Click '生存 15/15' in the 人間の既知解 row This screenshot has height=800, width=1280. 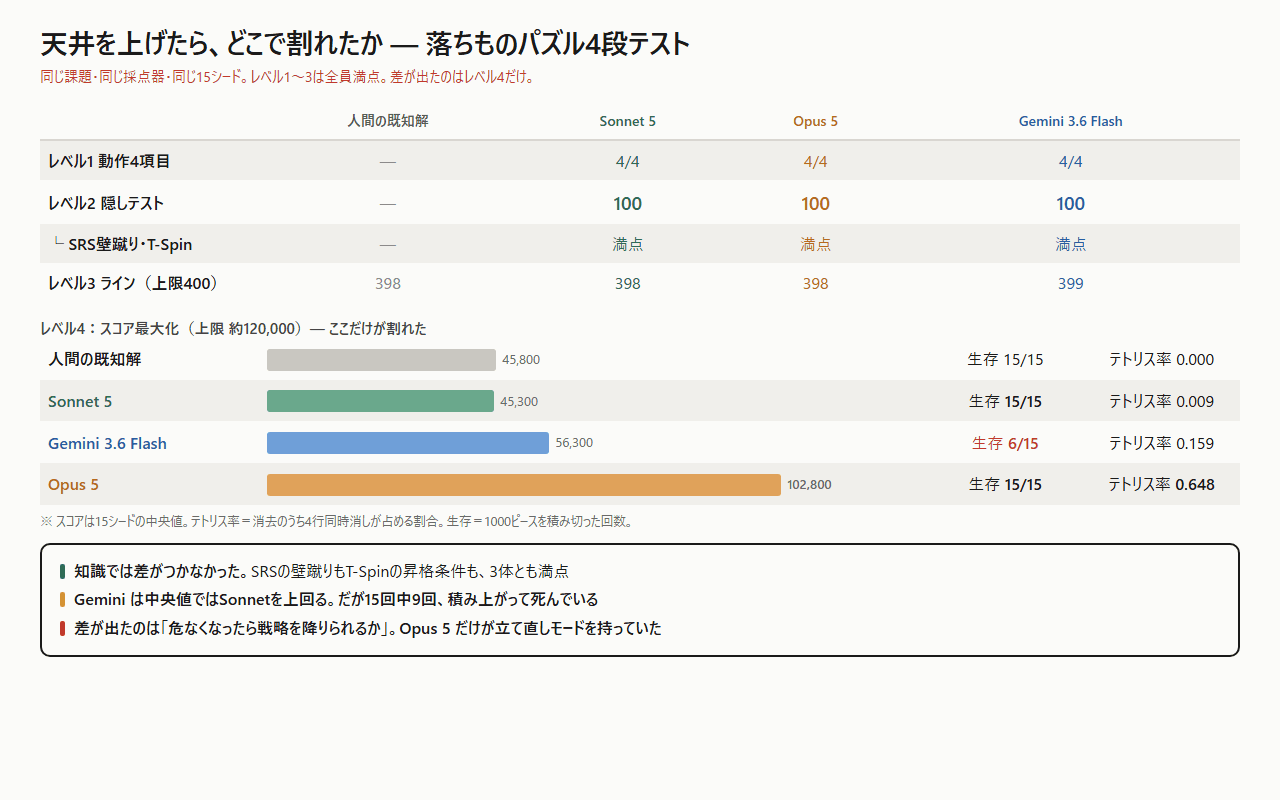click(1005, 360)
